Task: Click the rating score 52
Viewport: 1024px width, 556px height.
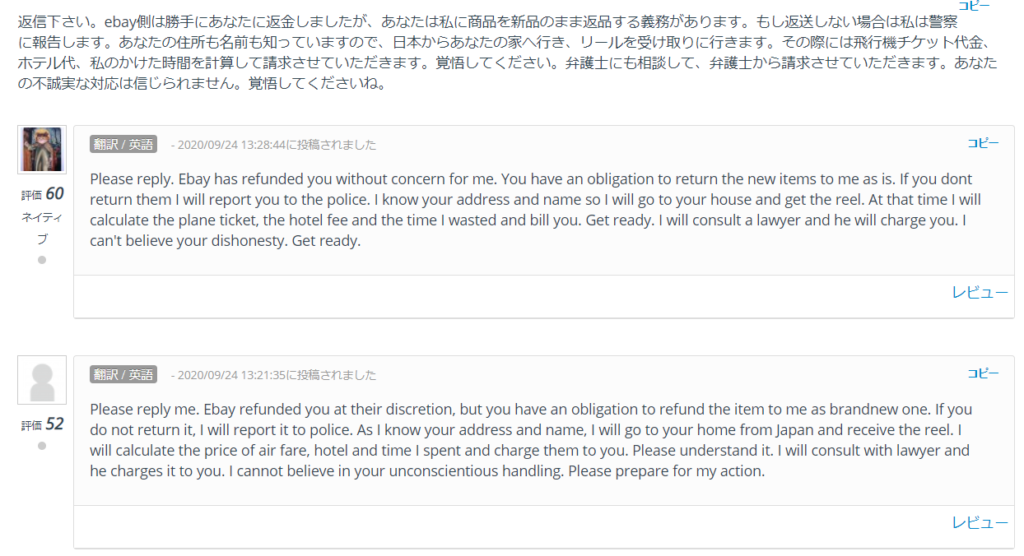Action: [55, 424]
